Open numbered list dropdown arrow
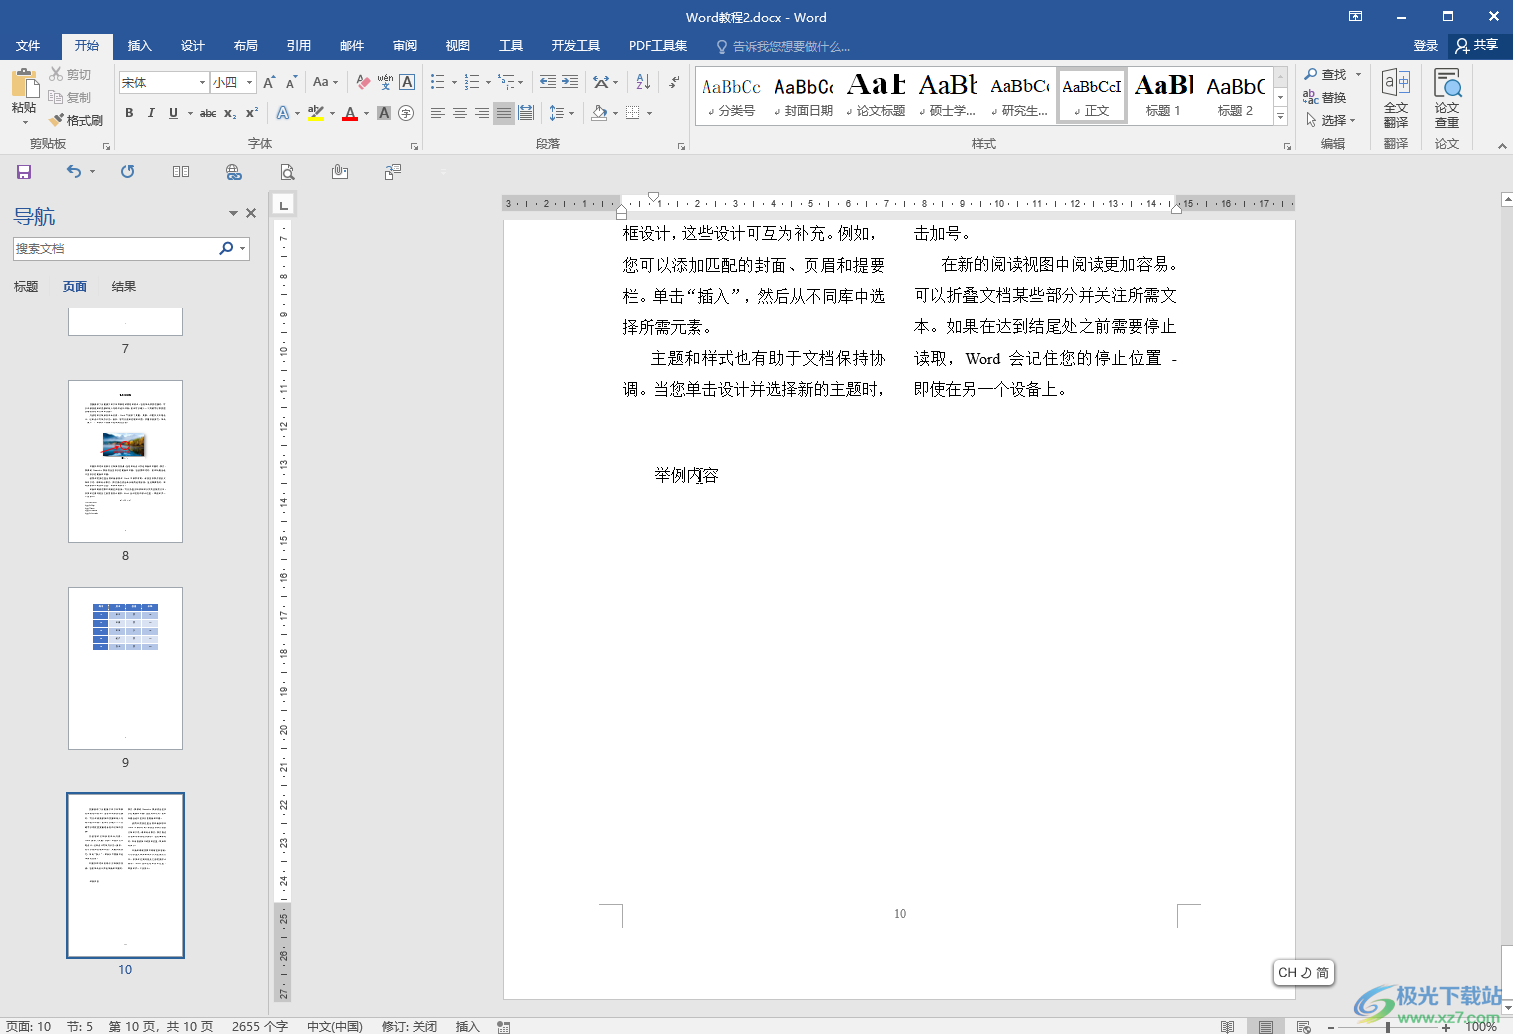Screen dimensions: 1513x1034 tap(488, 82)
